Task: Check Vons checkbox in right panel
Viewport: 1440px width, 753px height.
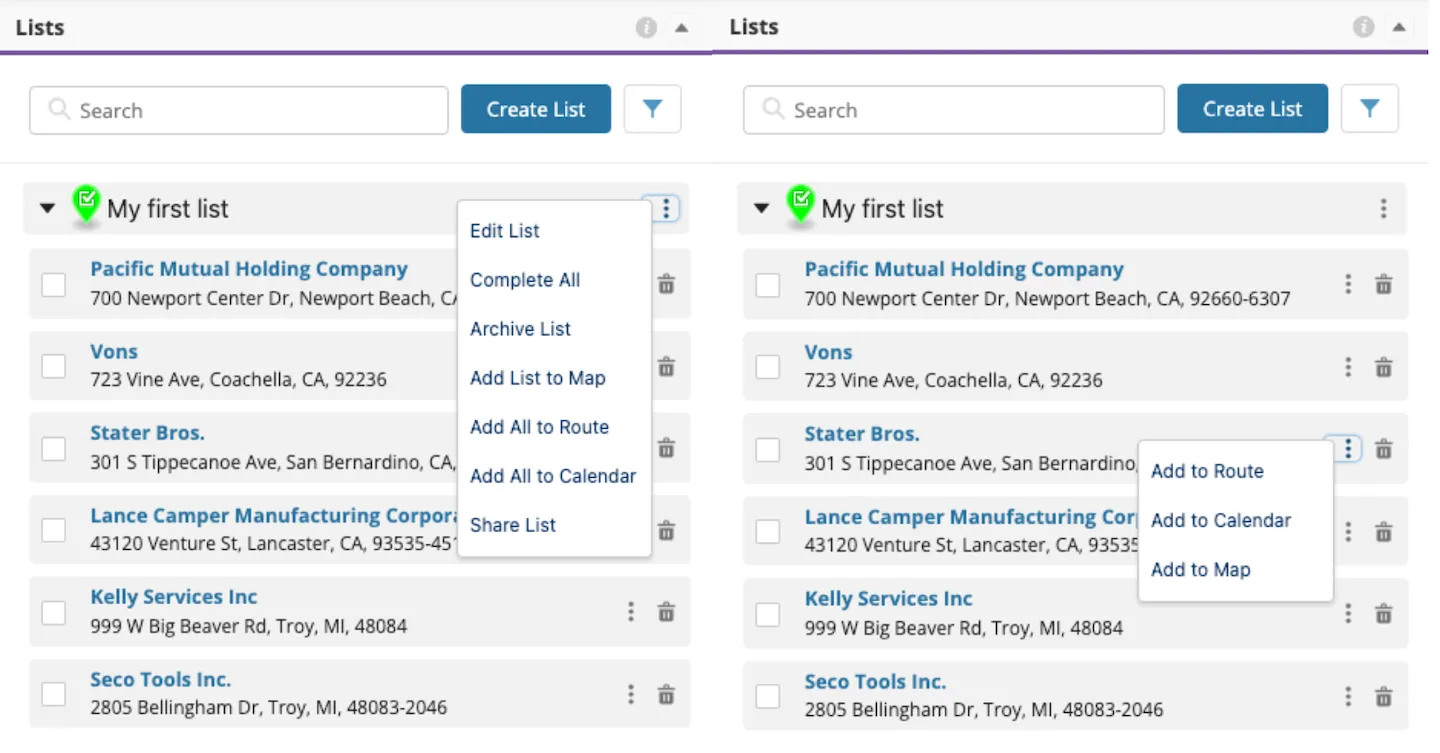Action: tap(768, 367)
